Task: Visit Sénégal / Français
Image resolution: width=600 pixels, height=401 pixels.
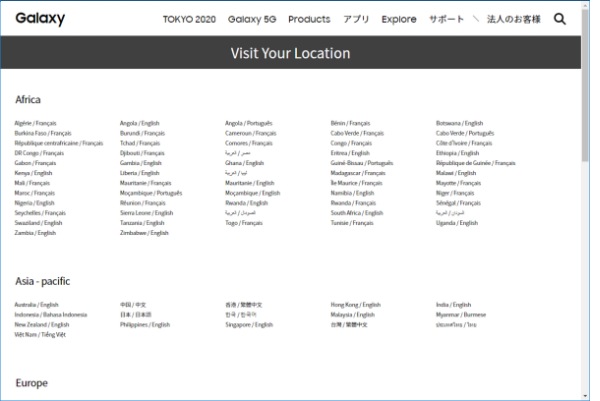Action: click(458, 203)
